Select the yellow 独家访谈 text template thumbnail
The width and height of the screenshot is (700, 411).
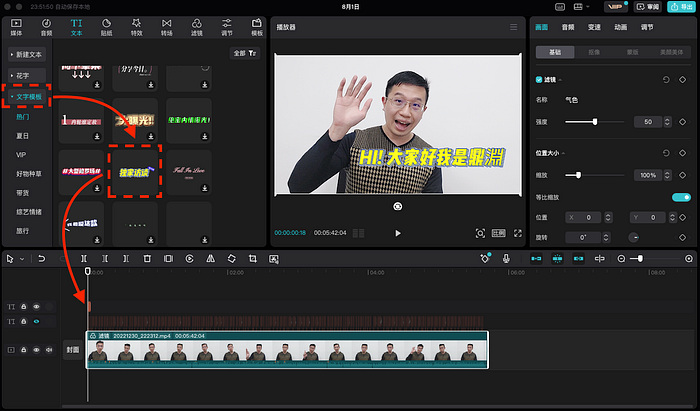click(x=135, y=172)
